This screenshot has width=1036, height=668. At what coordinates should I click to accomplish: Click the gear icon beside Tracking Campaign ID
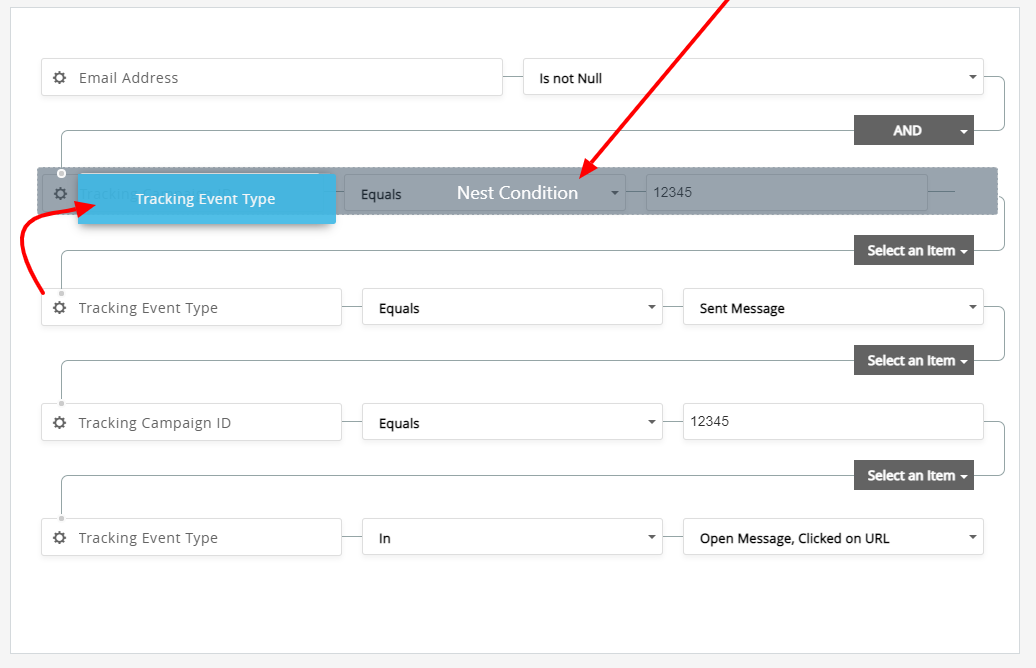[59, 423]
